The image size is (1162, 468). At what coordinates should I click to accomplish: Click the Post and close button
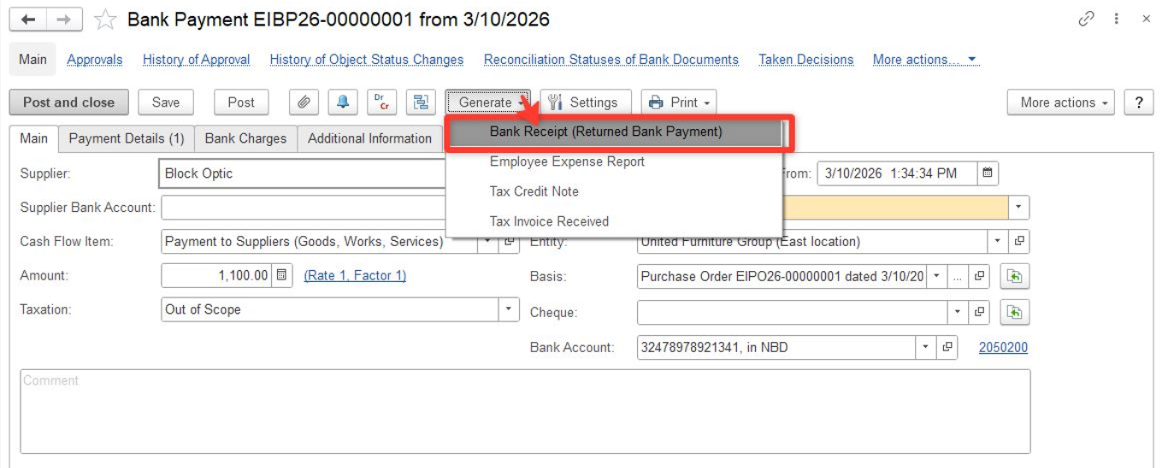coord(69,102)
